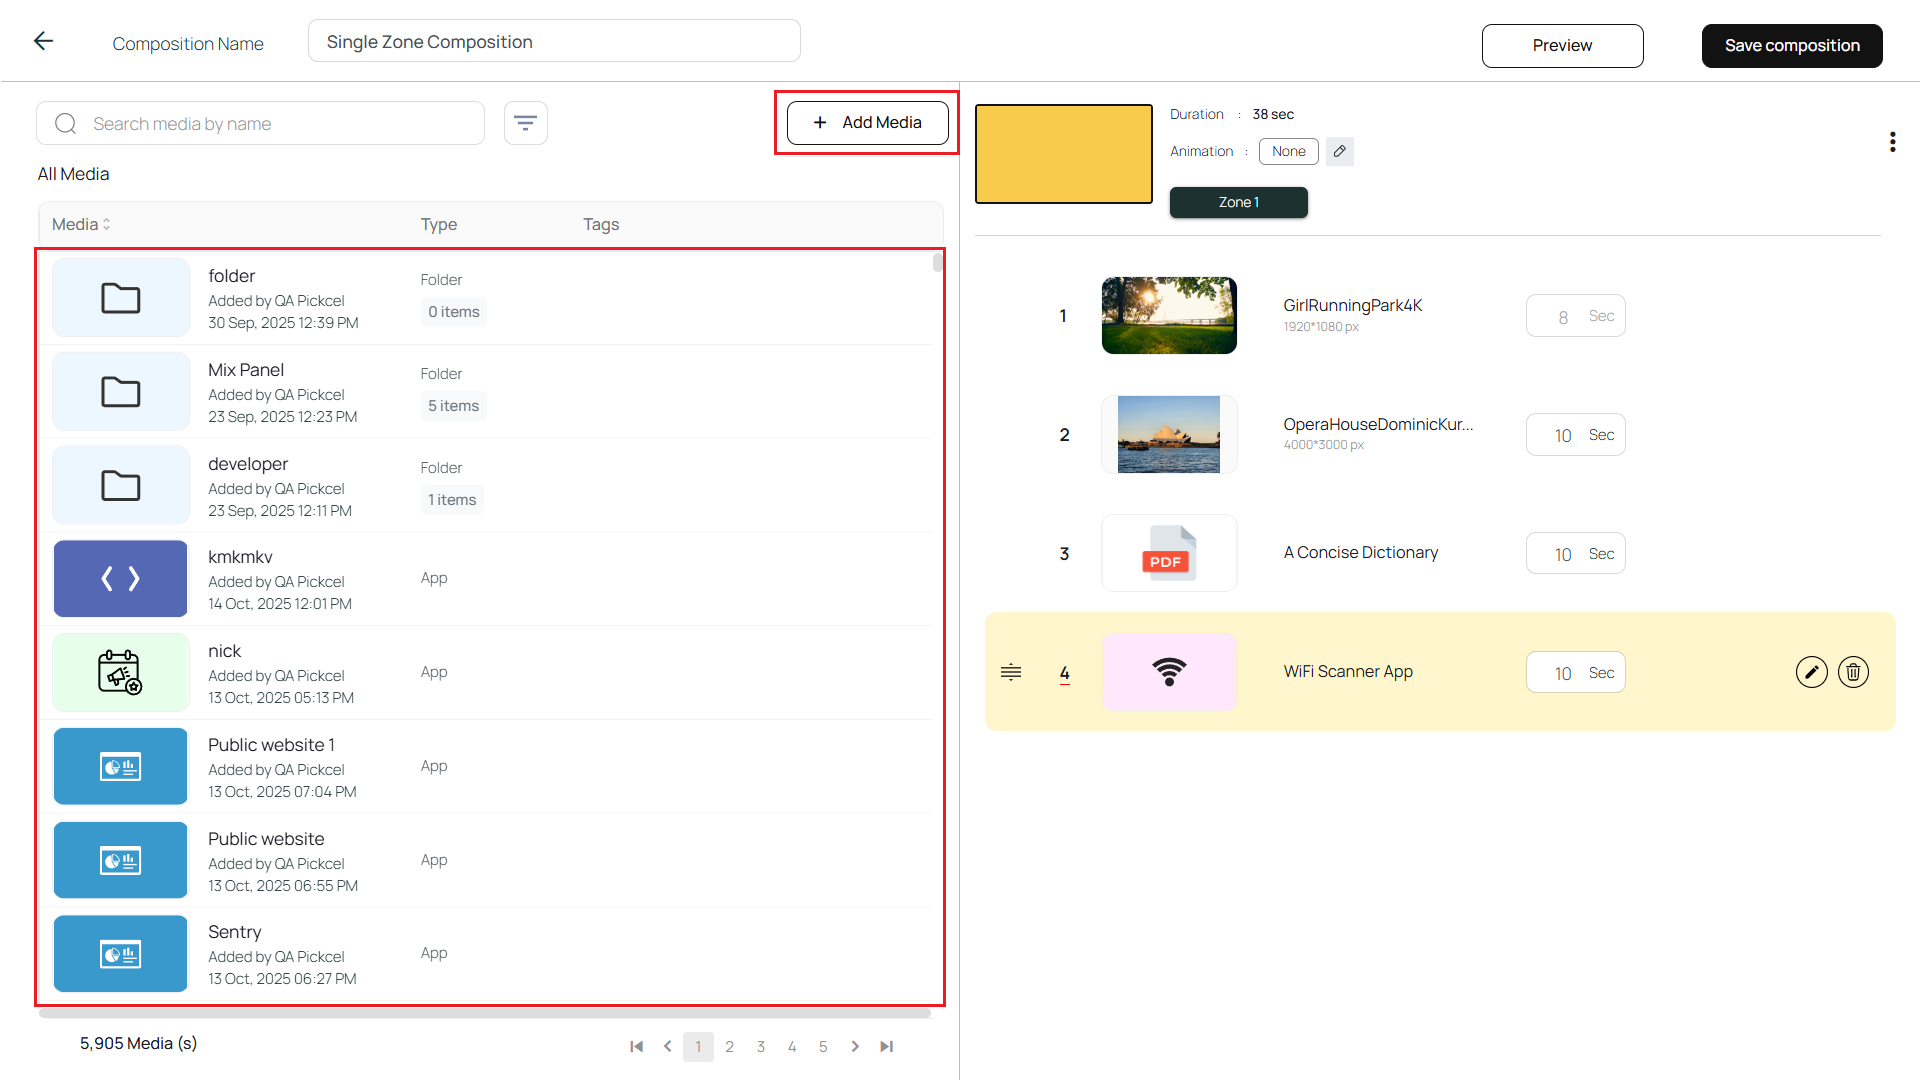This screenshot has height=1080, width=1920.
Task: Select page 3 of media list
Action: click(x=761, y=1046)
